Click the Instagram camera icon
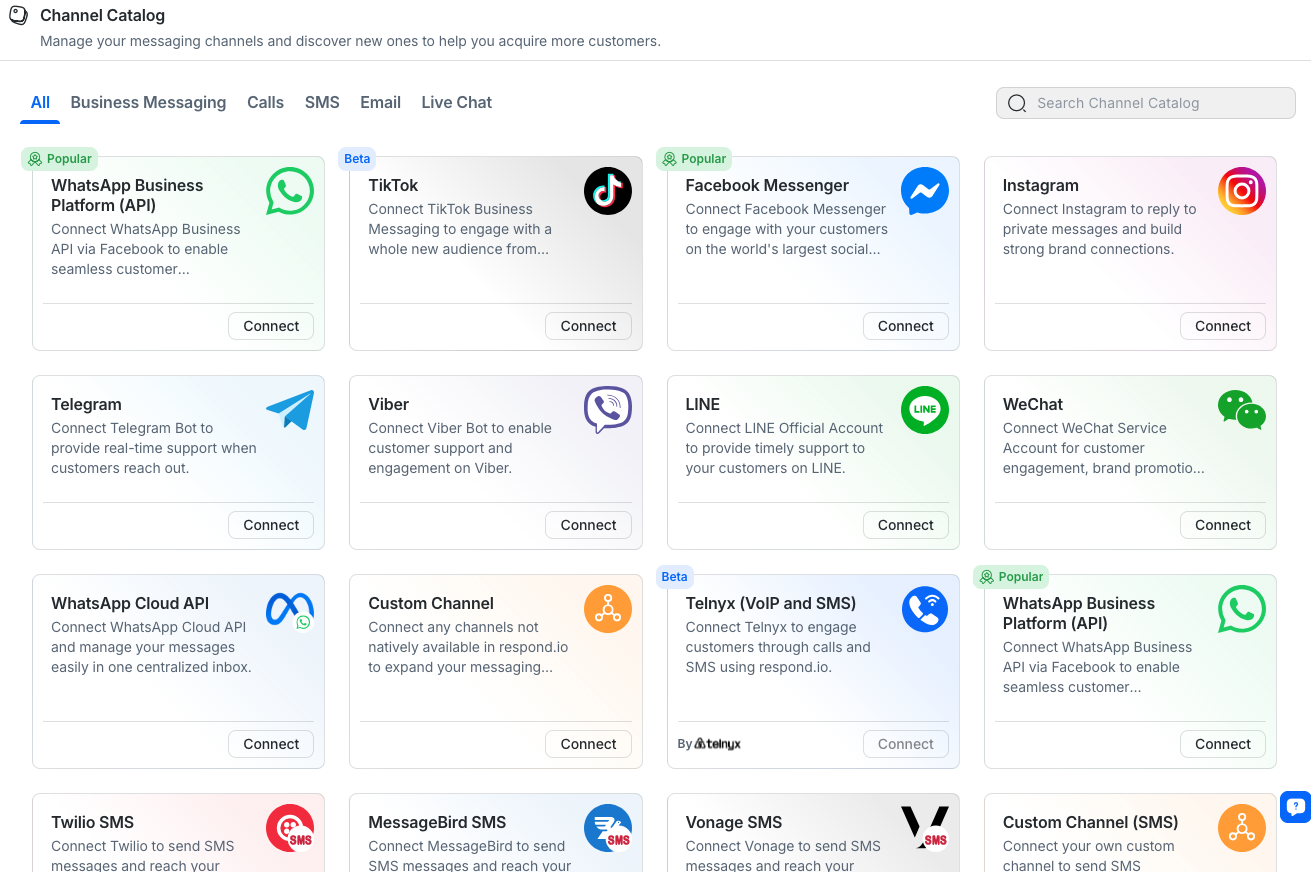 (1241, 191)
